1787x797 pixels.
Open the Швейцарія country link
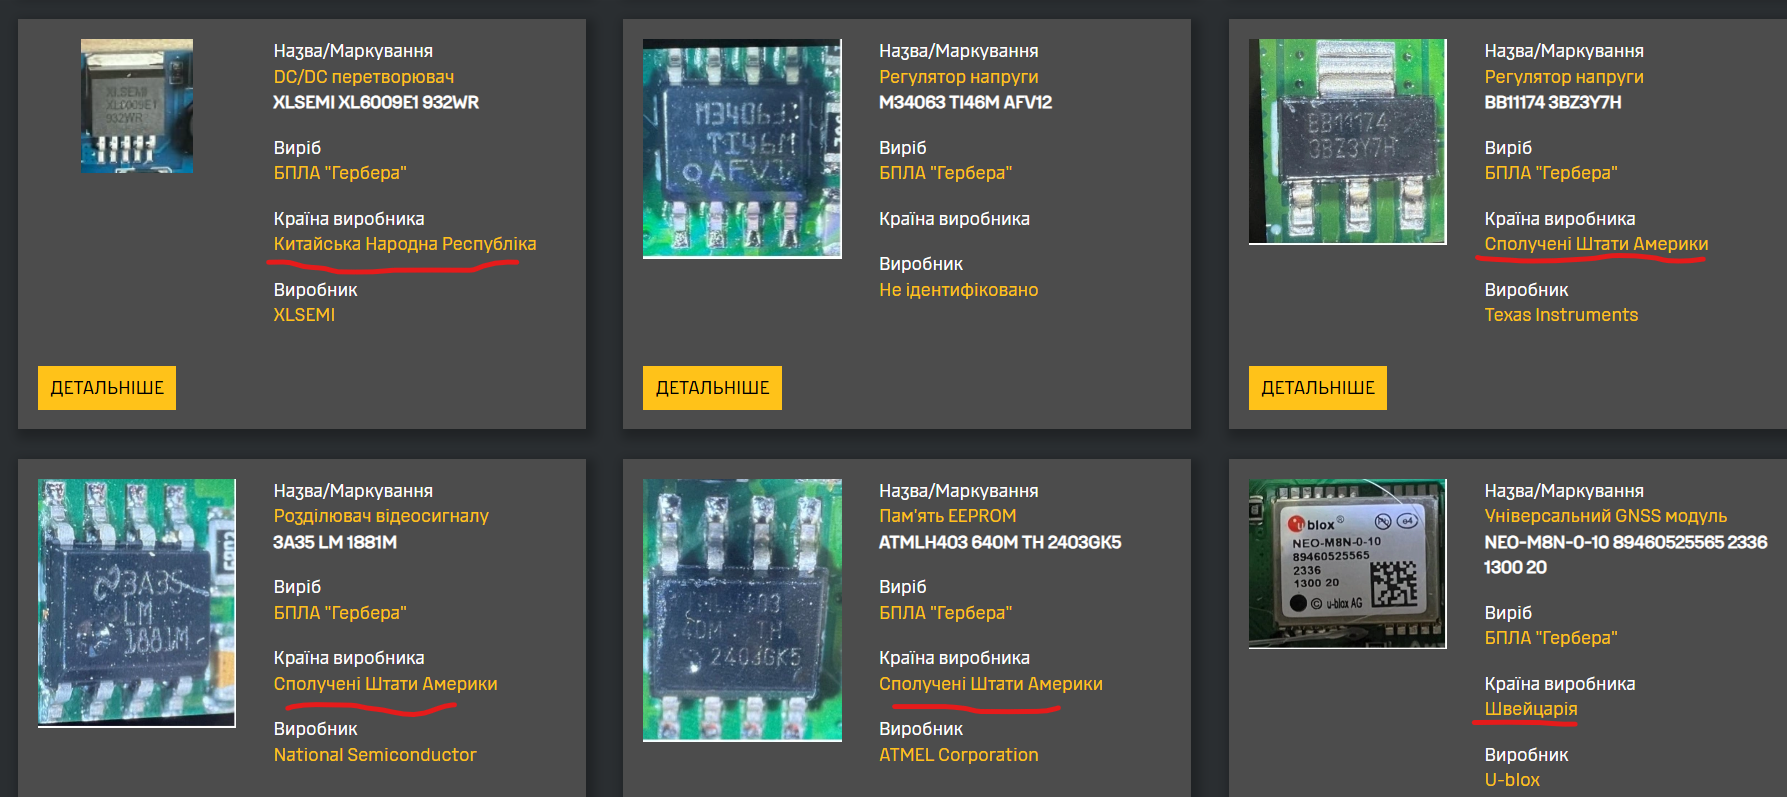[1530, 709]
